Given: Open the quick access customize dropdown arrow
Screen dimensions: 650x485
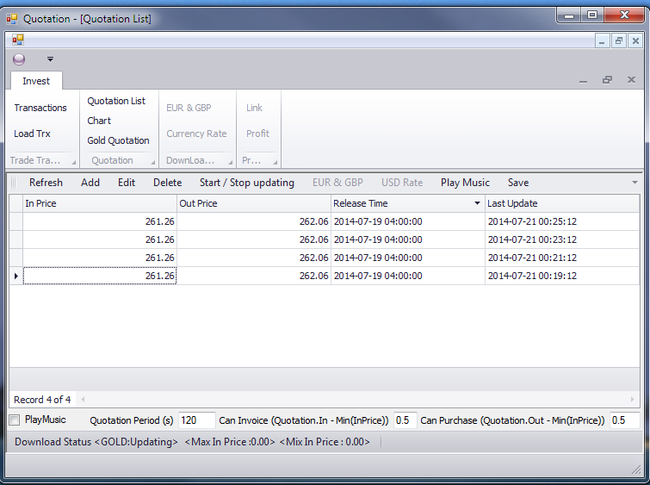Looking at the screenshot, I should click(50, 59).
